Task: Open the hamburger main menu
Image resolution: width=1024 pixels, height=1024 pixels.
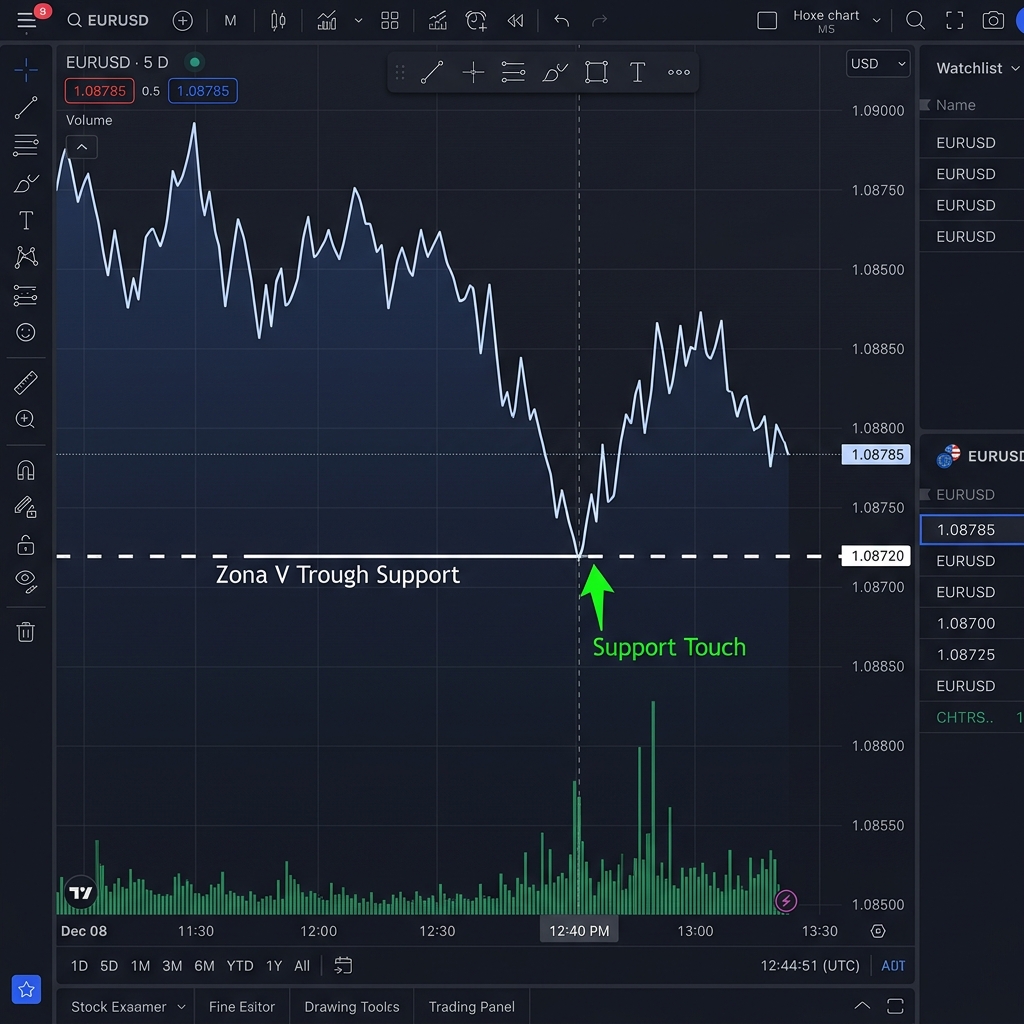Action: [x=26, y=21]
